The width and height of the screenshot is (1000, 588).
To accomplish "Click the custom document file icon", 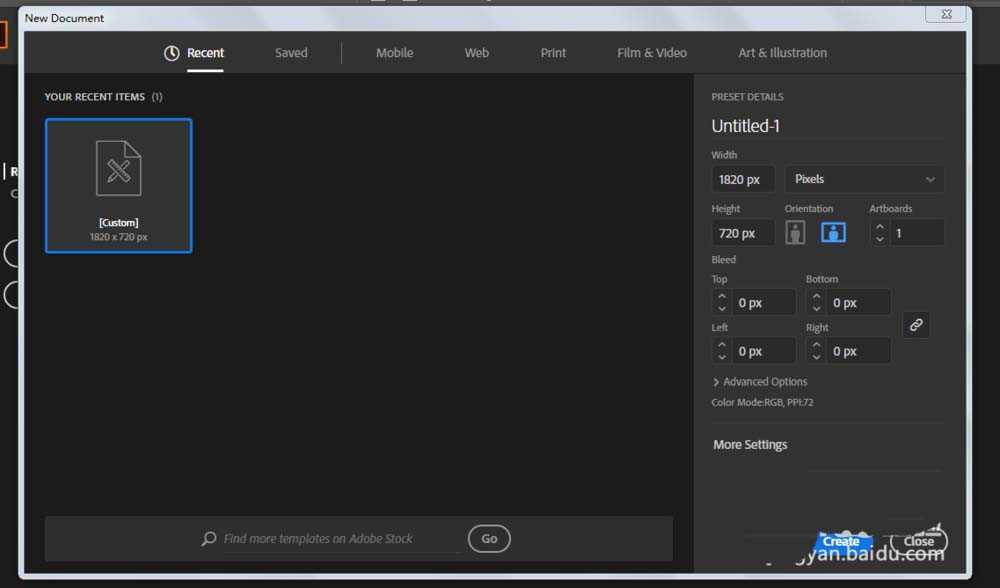I will (x=118, y=168).
